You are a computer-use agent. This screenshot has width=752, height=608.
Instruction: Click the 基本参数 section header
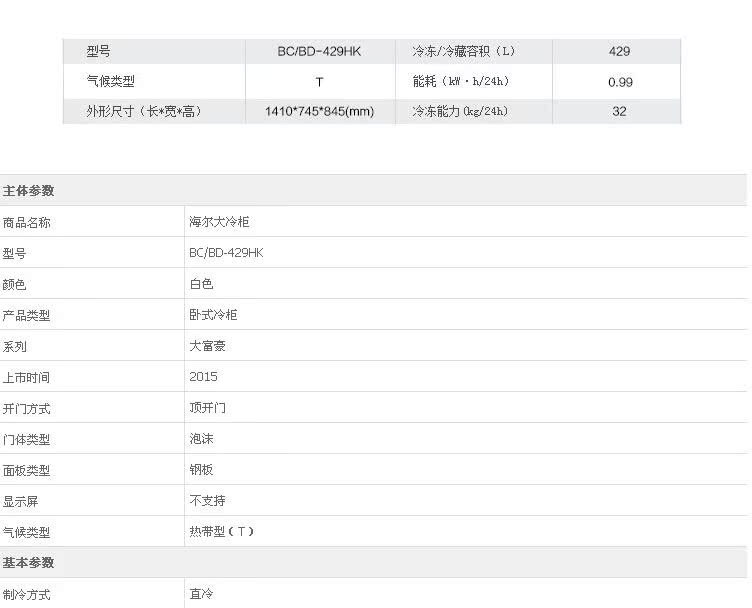(29, 563)
